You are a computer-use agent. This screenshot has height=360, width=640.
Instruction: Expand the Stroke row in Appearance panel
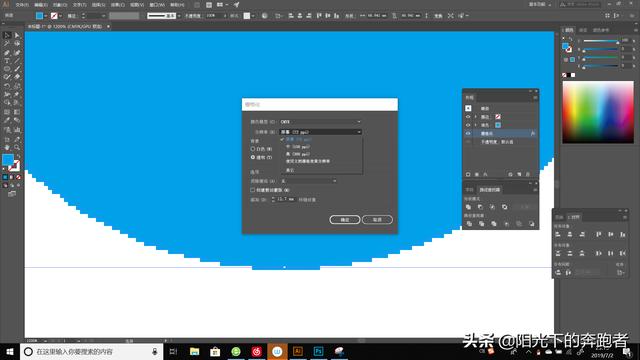476,117
